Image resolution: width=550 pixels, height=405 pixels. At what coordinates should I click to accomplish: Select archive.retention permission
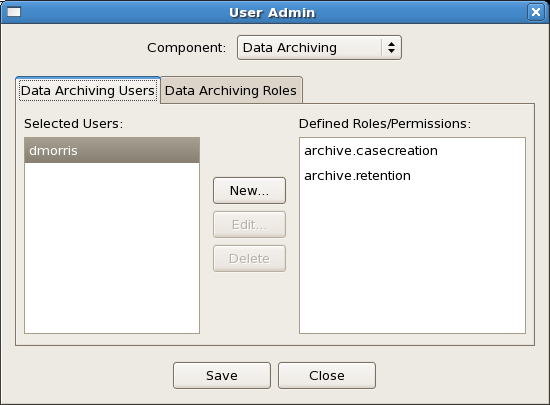[357, 175]
